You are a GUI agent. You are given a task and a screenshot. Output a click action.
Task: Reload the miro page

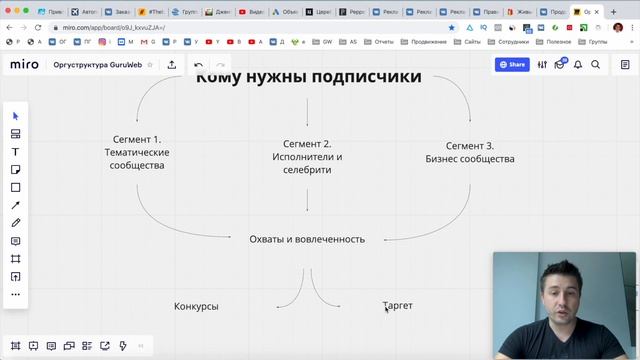coord(38,27)
